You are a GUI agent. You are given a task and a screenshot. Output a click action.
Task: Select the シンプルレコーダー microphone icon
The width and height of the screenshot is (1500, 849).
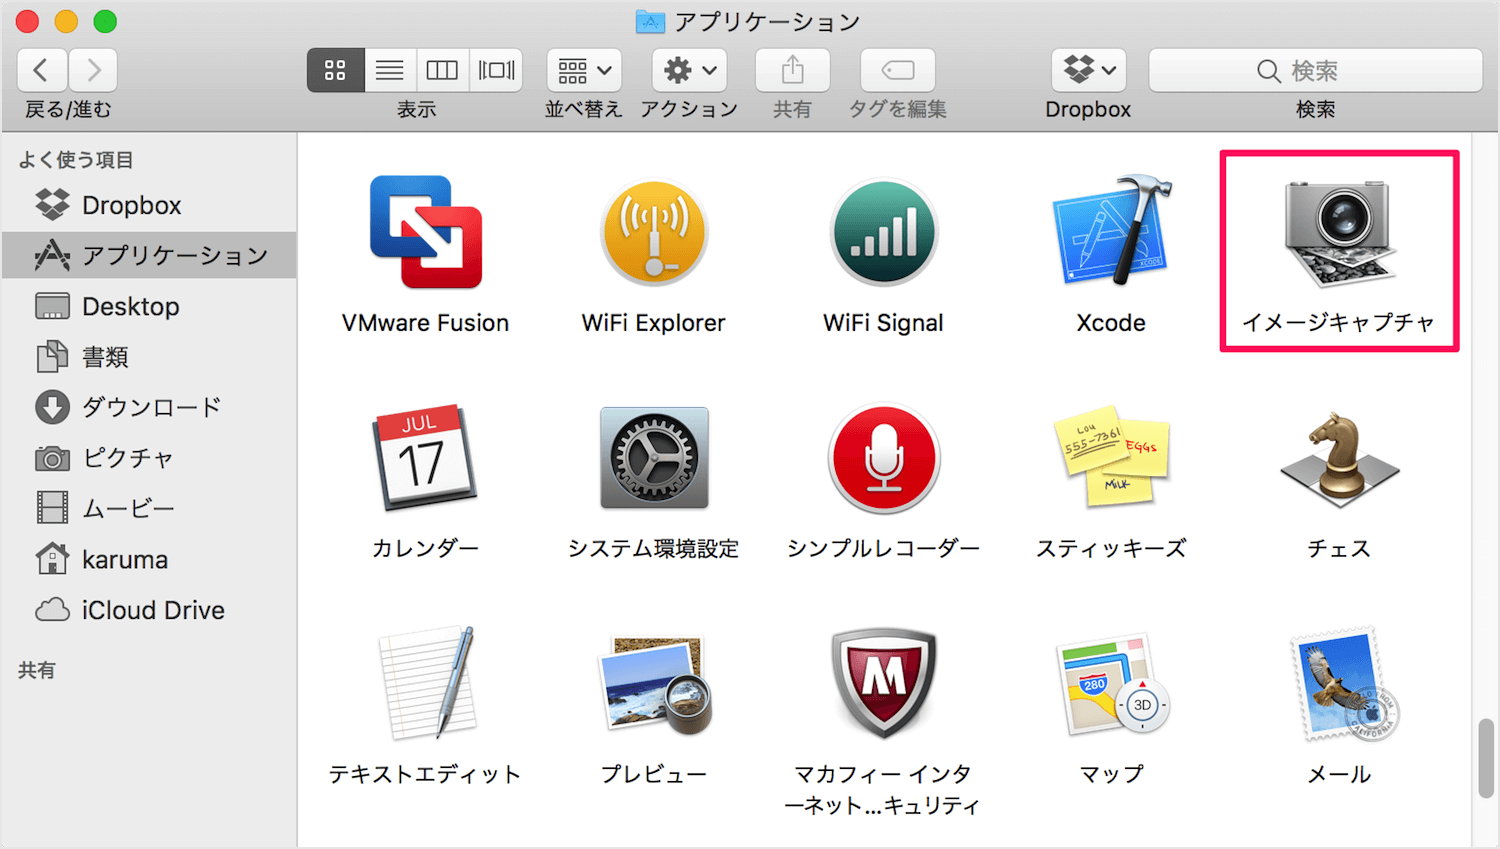tap(883, 458)
